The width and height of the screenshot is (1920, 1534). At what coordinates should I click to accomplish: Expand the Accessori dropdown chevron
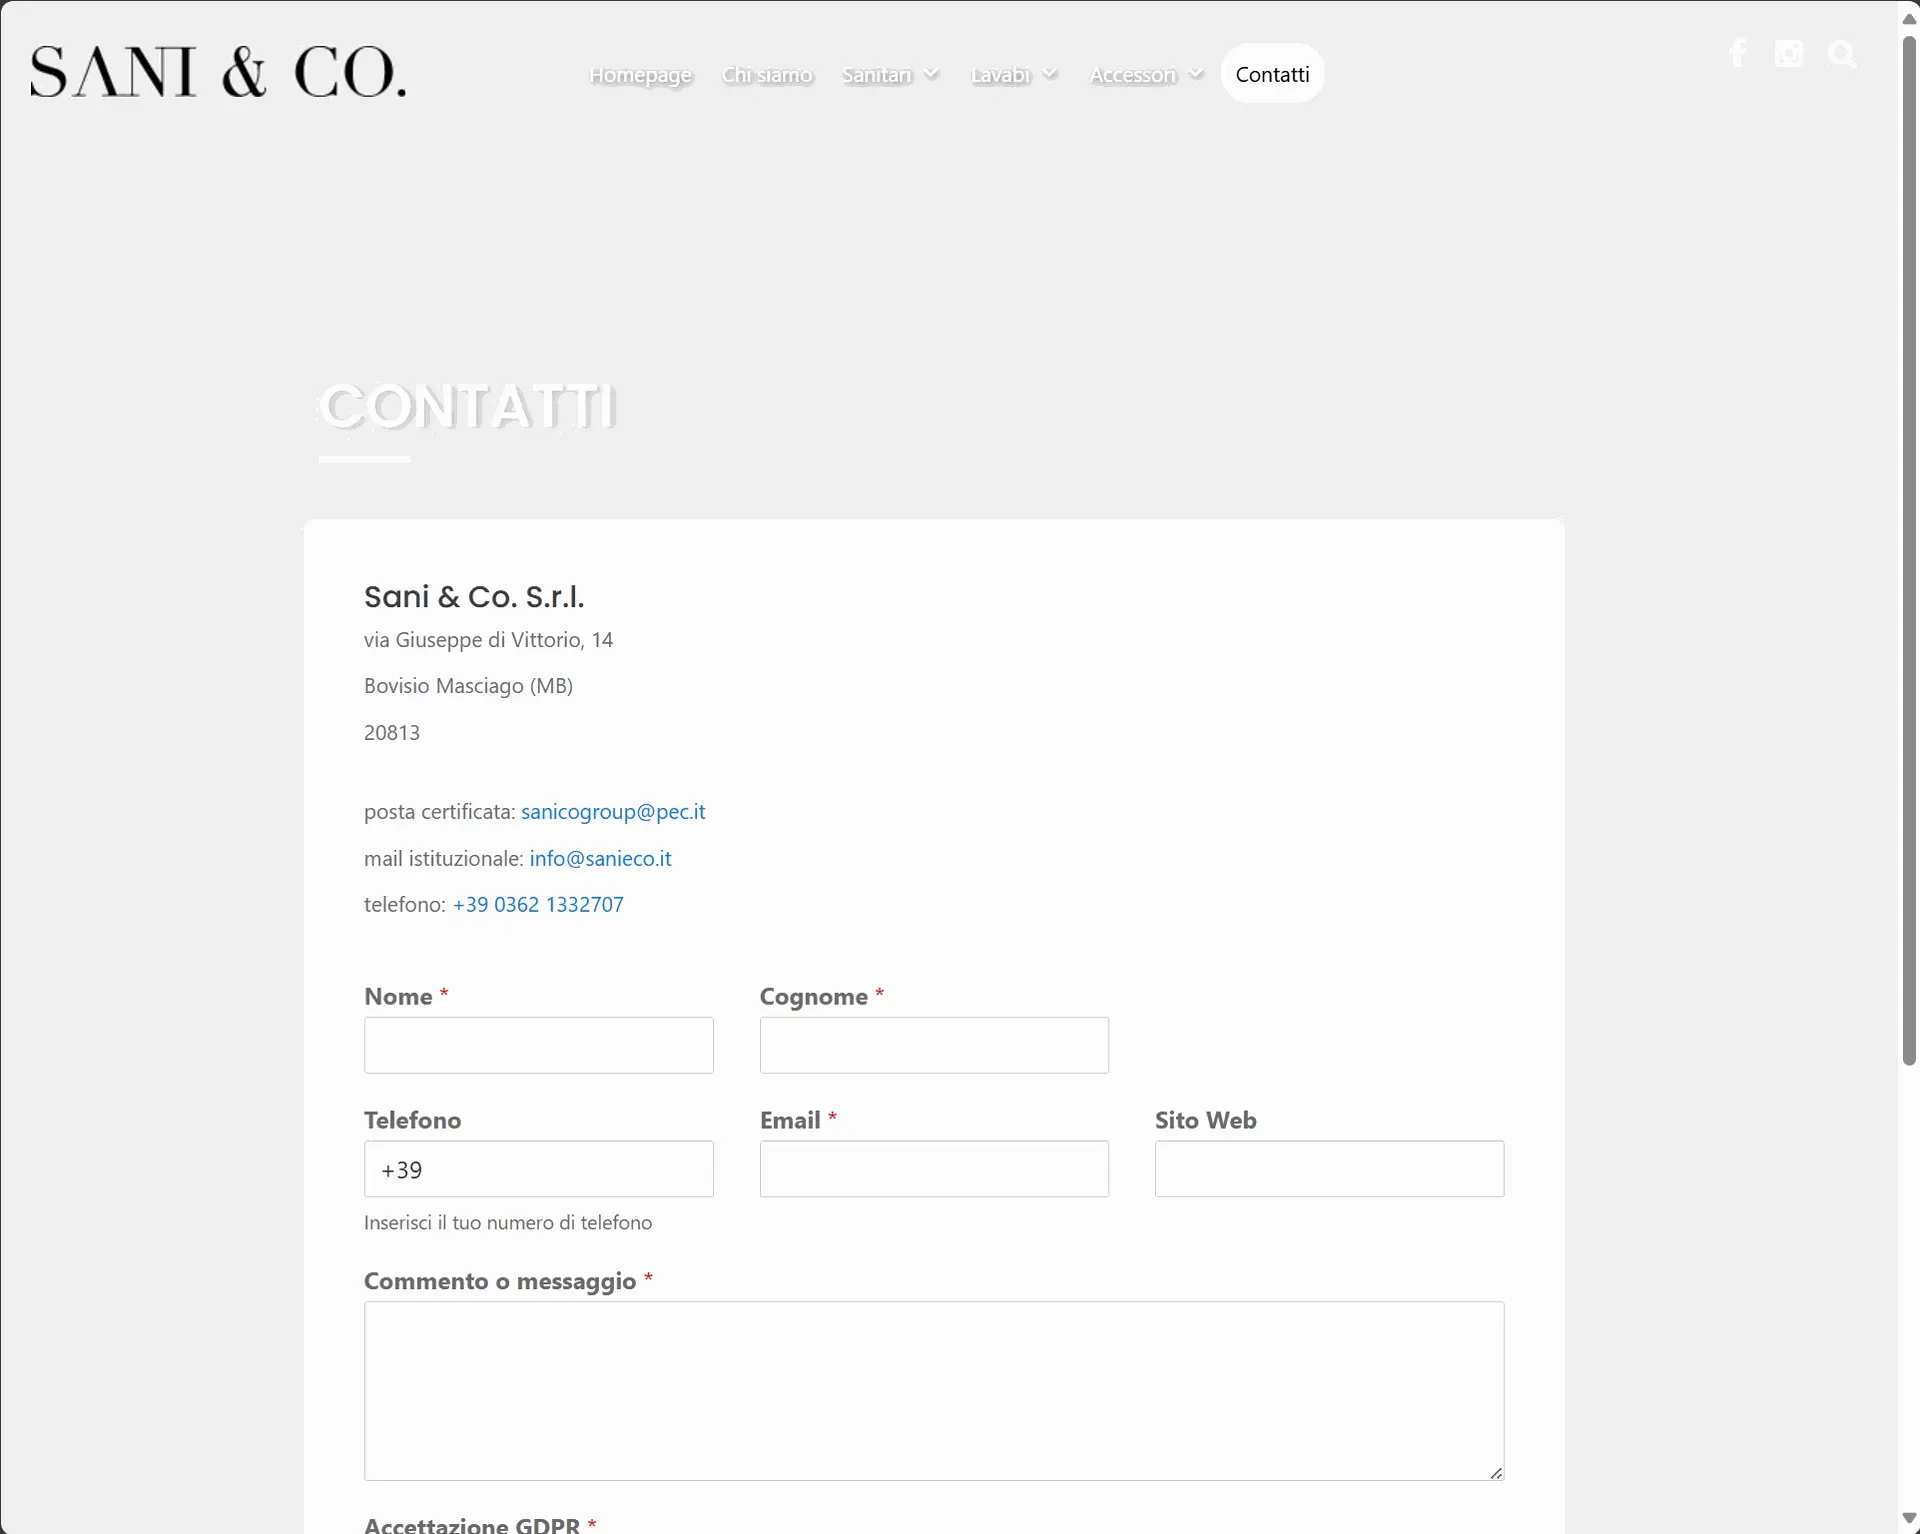click(x=1196, y=74)
